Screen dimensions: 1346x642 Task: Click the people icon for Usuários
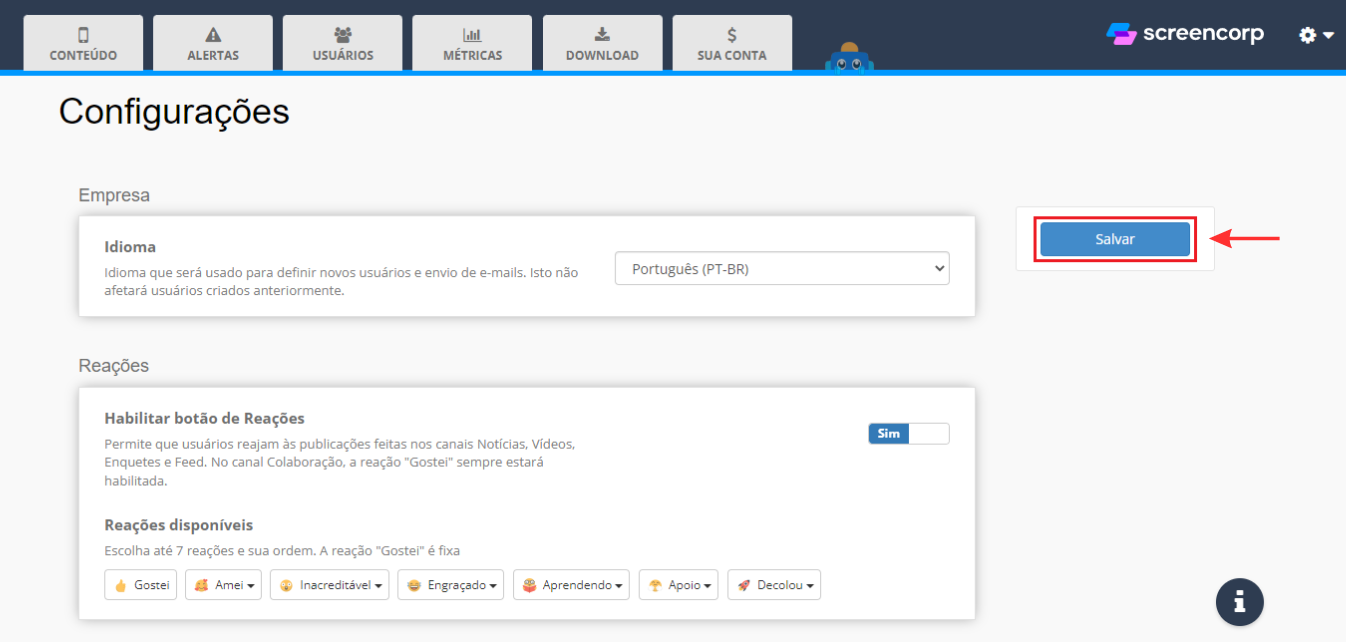click(x=343, y=35)
